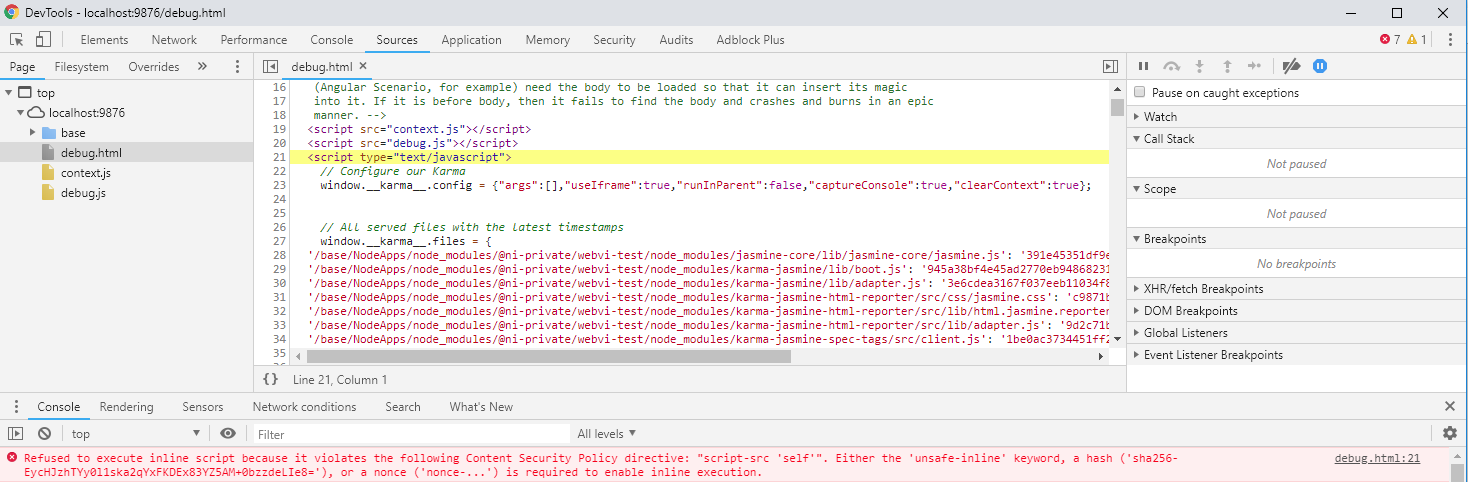
Task: Toggle Pause on exceptions button
Action: (1320, 67)
